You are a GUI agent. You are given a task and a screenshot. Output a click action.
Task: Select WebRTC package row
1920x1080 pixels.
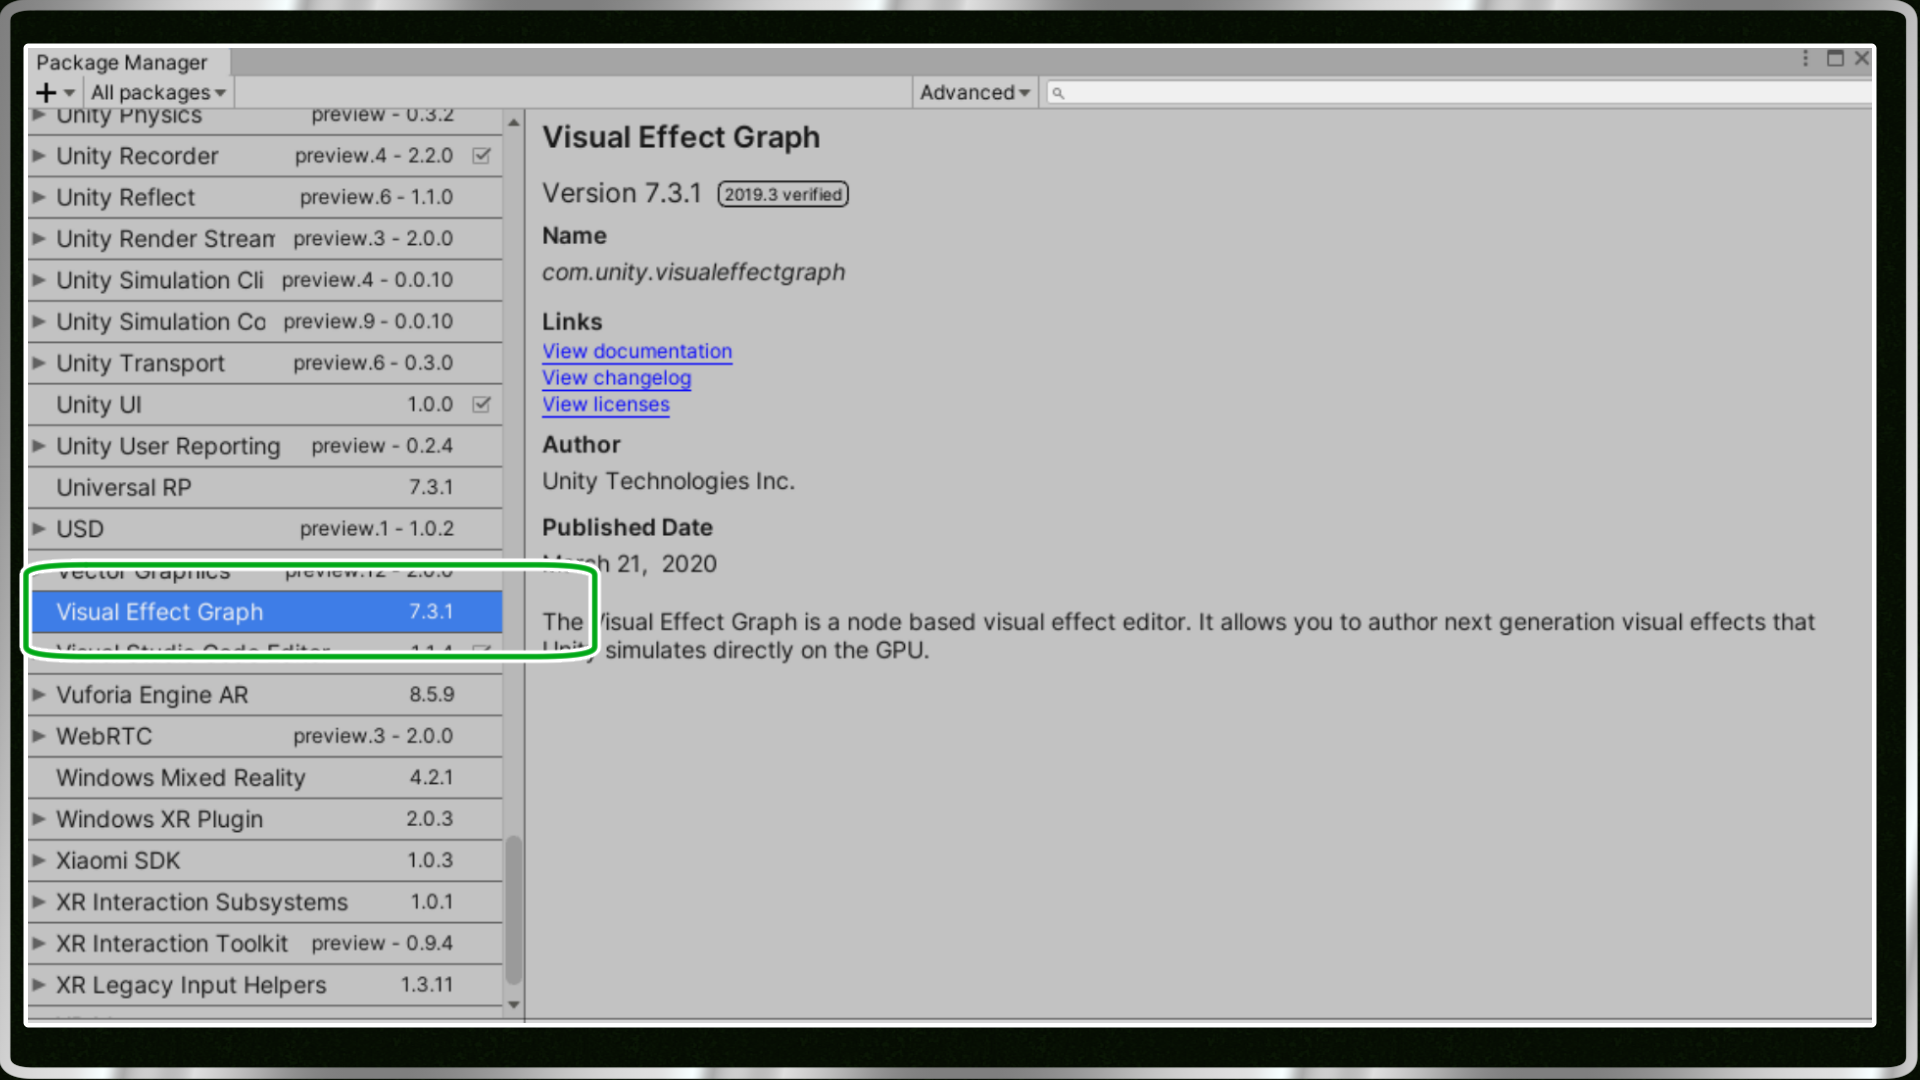(x=265, y=736)
